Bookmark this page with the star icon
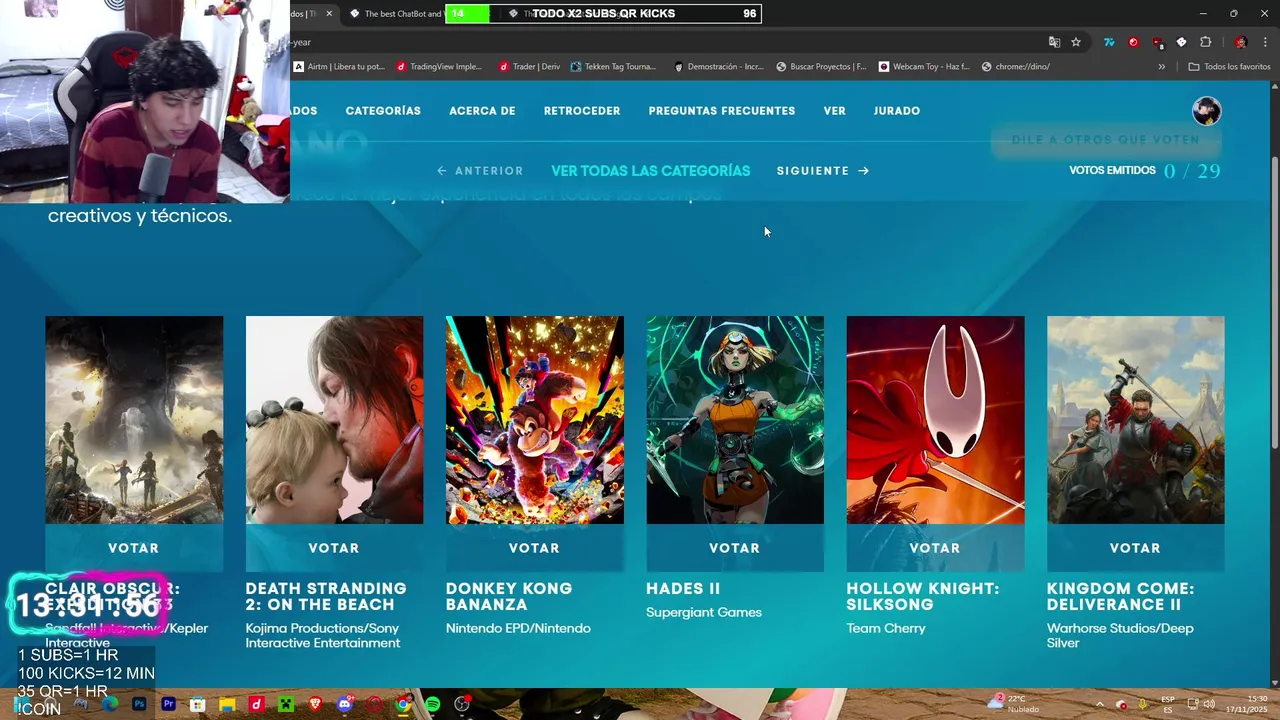Screen dimensions: 1280x720 1076,42
